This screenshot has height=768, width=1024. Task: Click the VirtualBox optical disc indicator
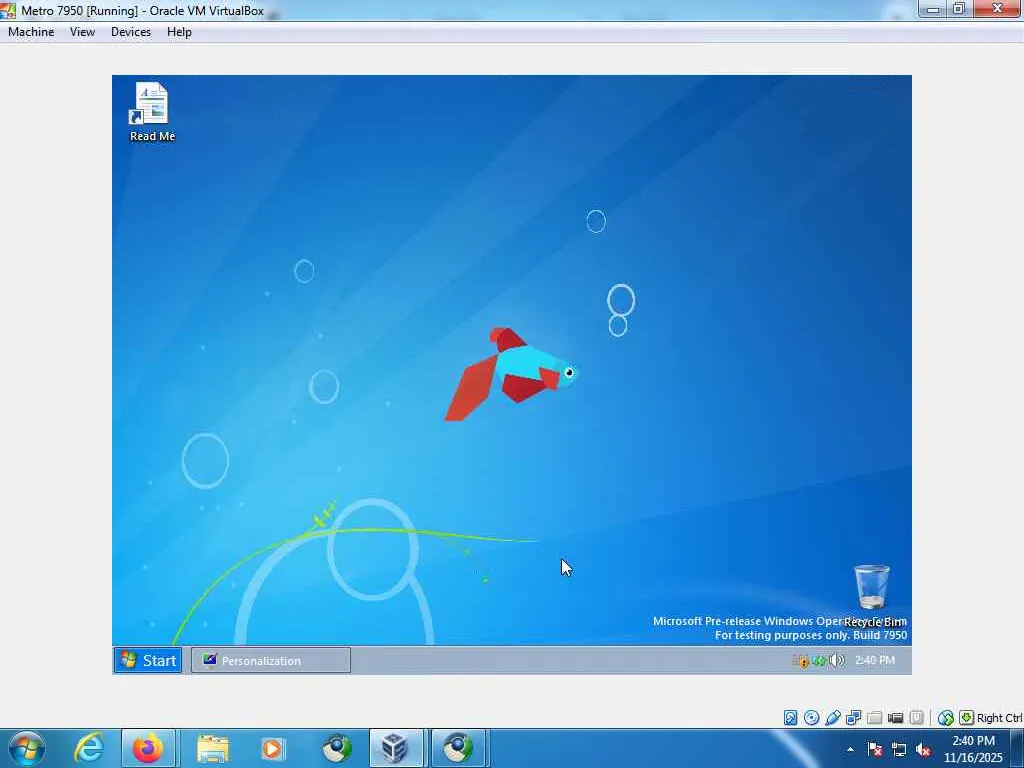[811, 718]
